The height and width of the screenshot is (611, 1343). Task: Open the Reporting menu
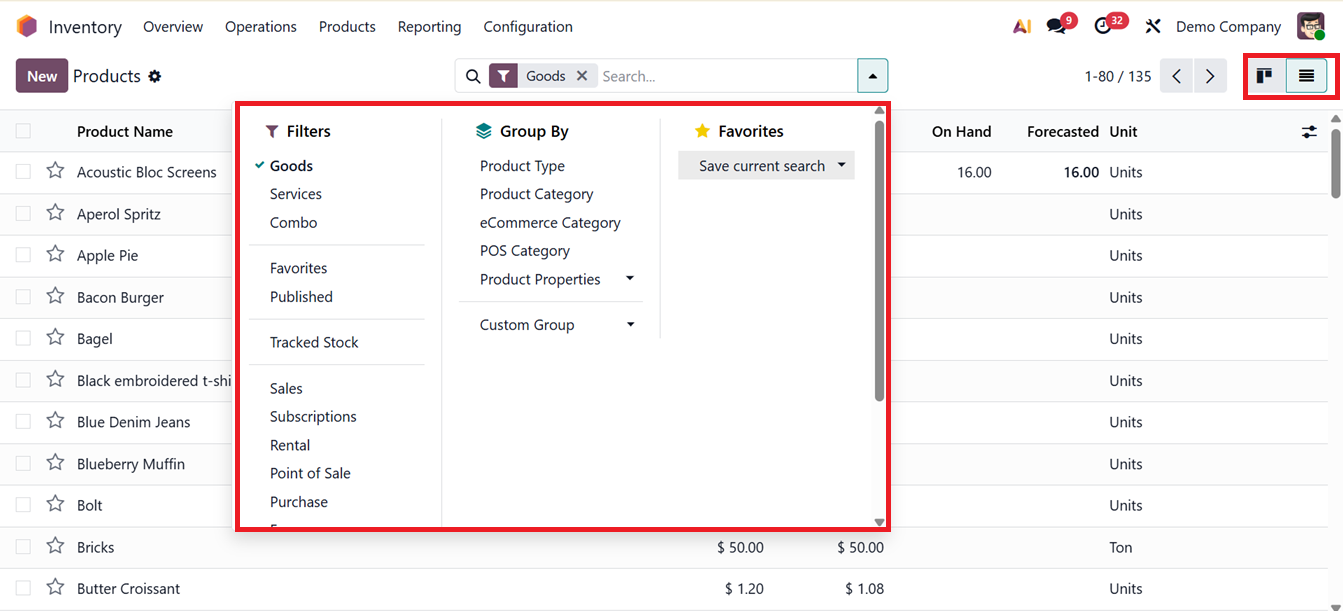[429, 26]
